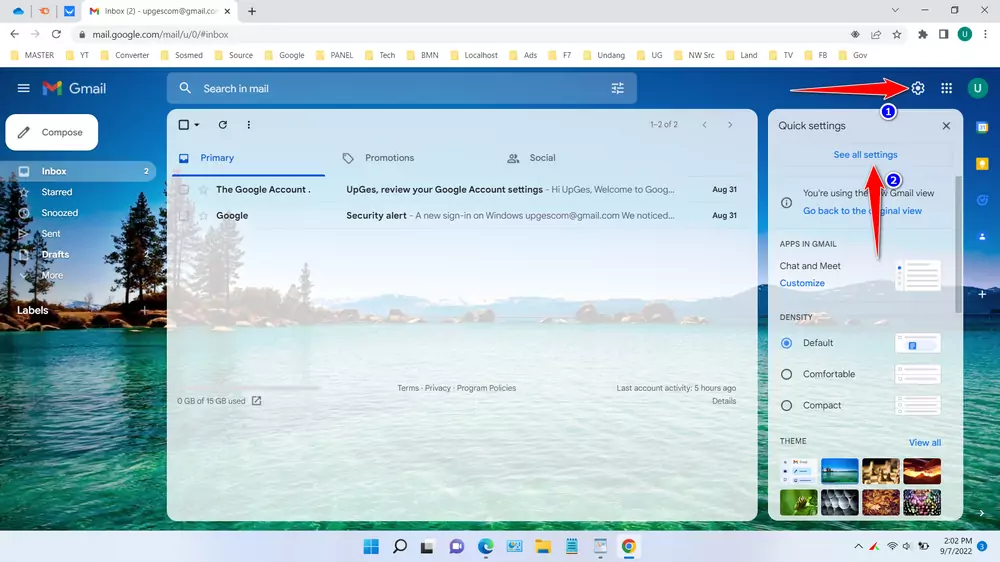
Task: Open the Sent folder
Action: pos(51,233)
